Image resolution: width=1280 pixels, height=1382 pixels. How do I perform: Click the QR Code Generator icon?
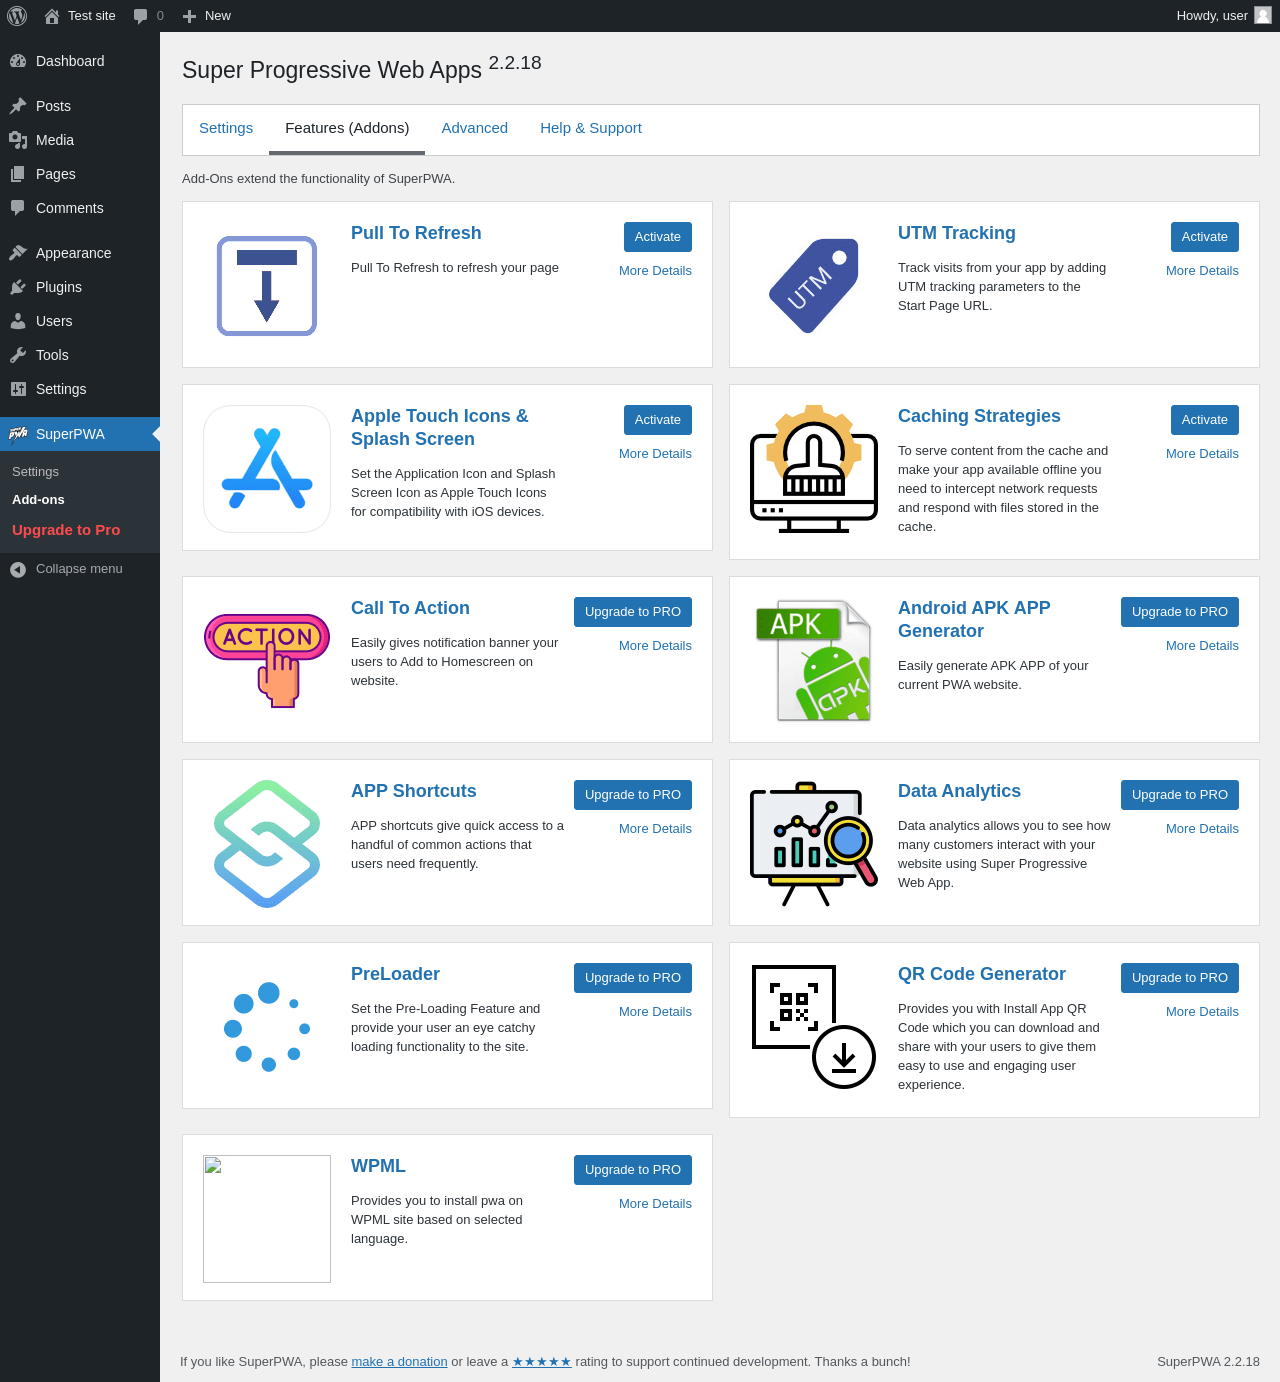point(814,1026)
